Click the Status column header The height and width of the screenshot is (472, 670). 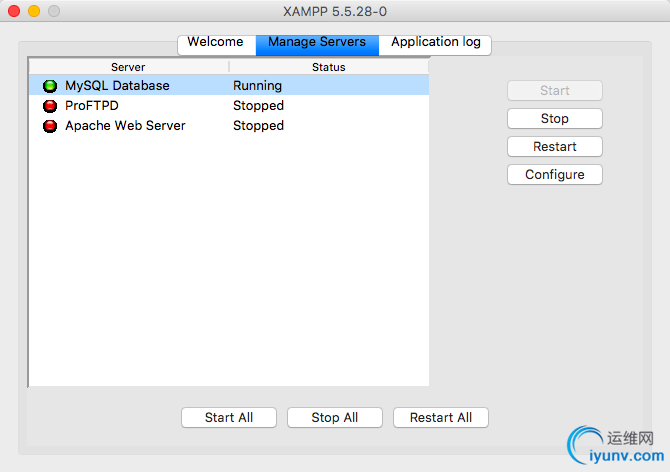click(x=329, y=67)
